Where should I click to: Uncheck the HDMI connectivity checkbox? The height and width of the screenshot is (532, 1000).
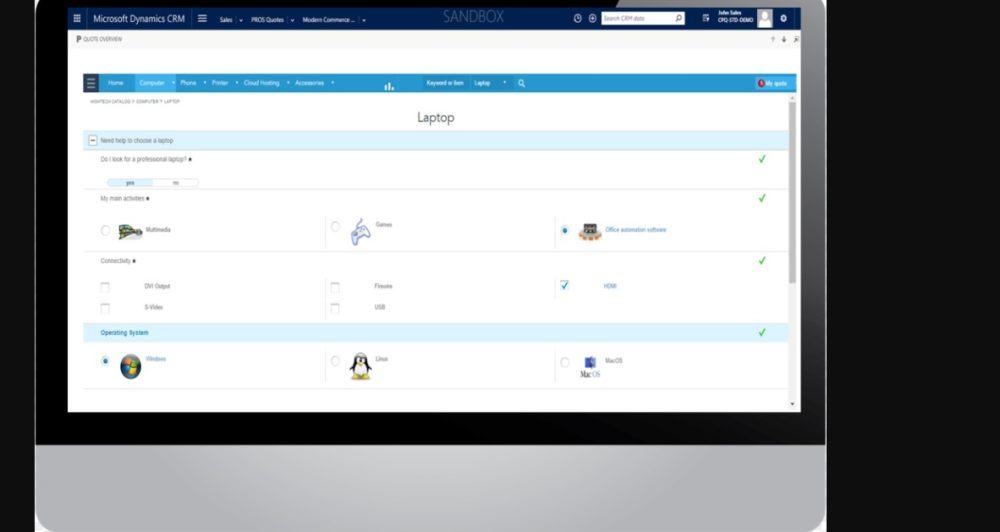pos(564,285)
